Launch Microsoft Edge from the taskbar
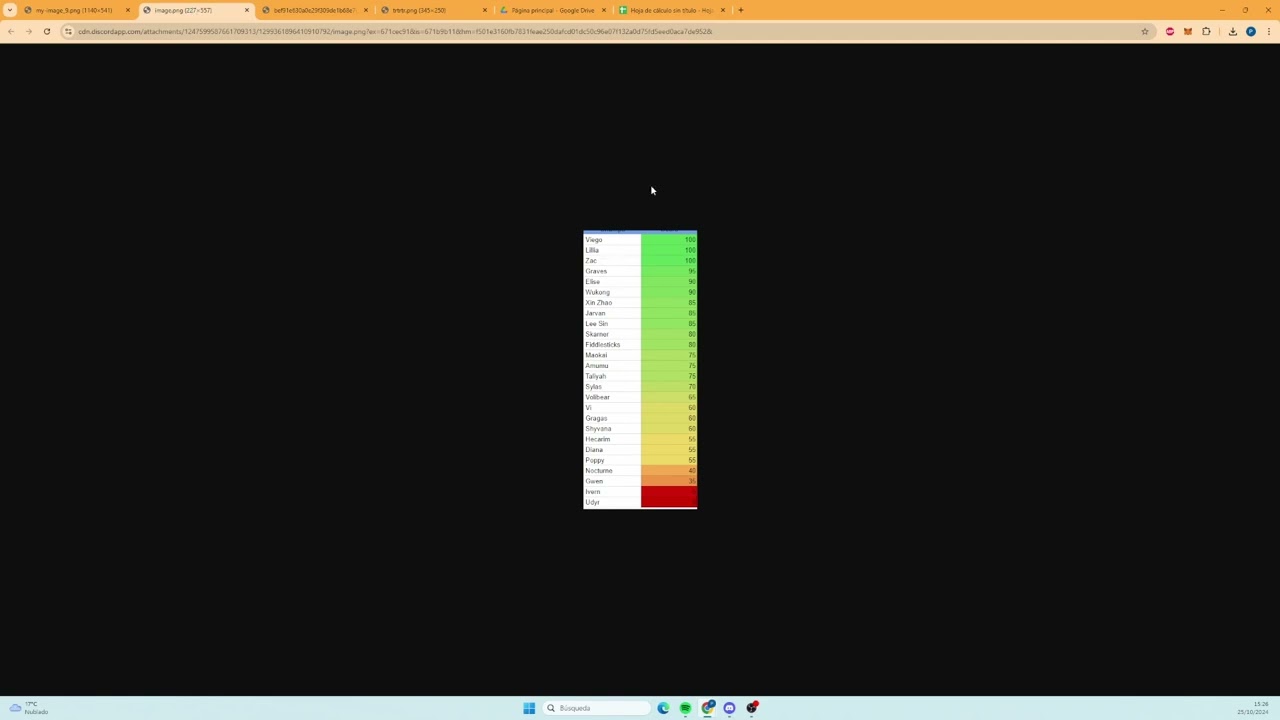The image size is (1280, 720). 663,708
